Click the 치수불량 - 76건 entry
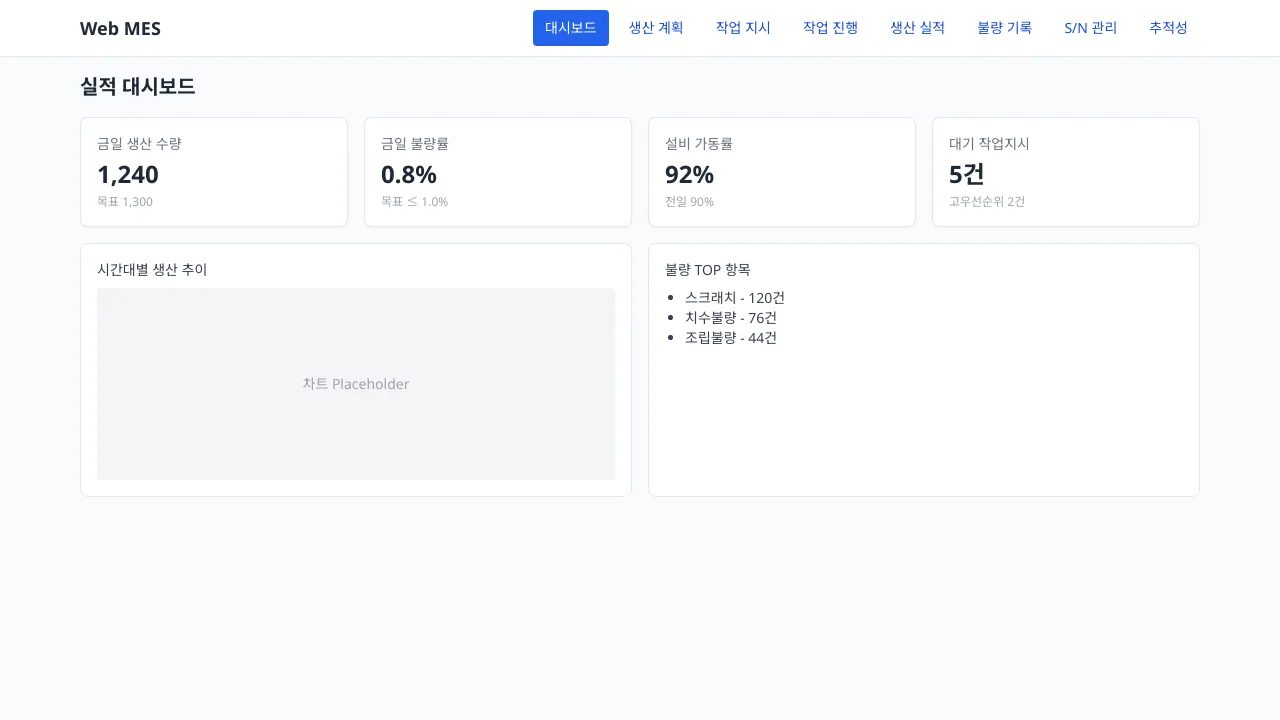 pyautogui.click(x=730, y=318)
